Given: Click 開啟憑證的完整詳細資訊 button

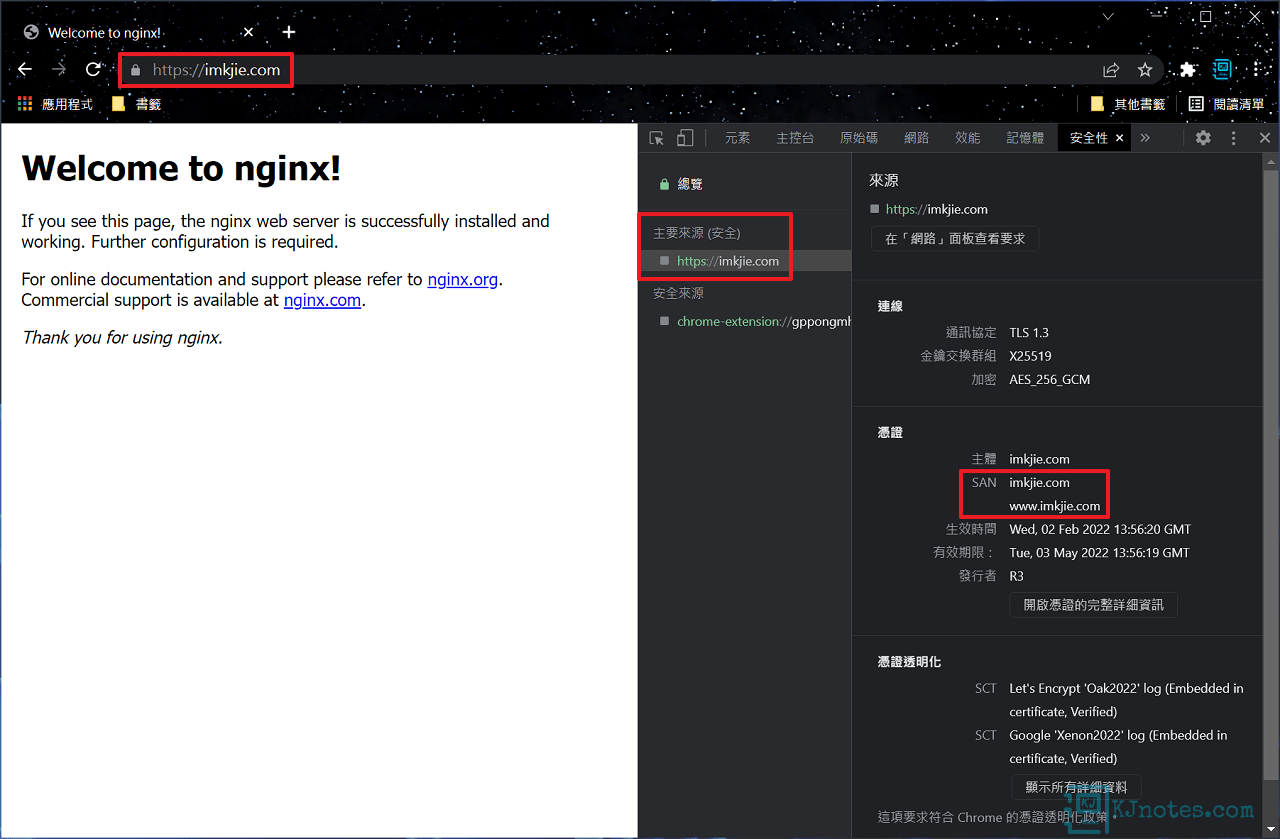Looking at the screenshot, I should pos(1094,605).
